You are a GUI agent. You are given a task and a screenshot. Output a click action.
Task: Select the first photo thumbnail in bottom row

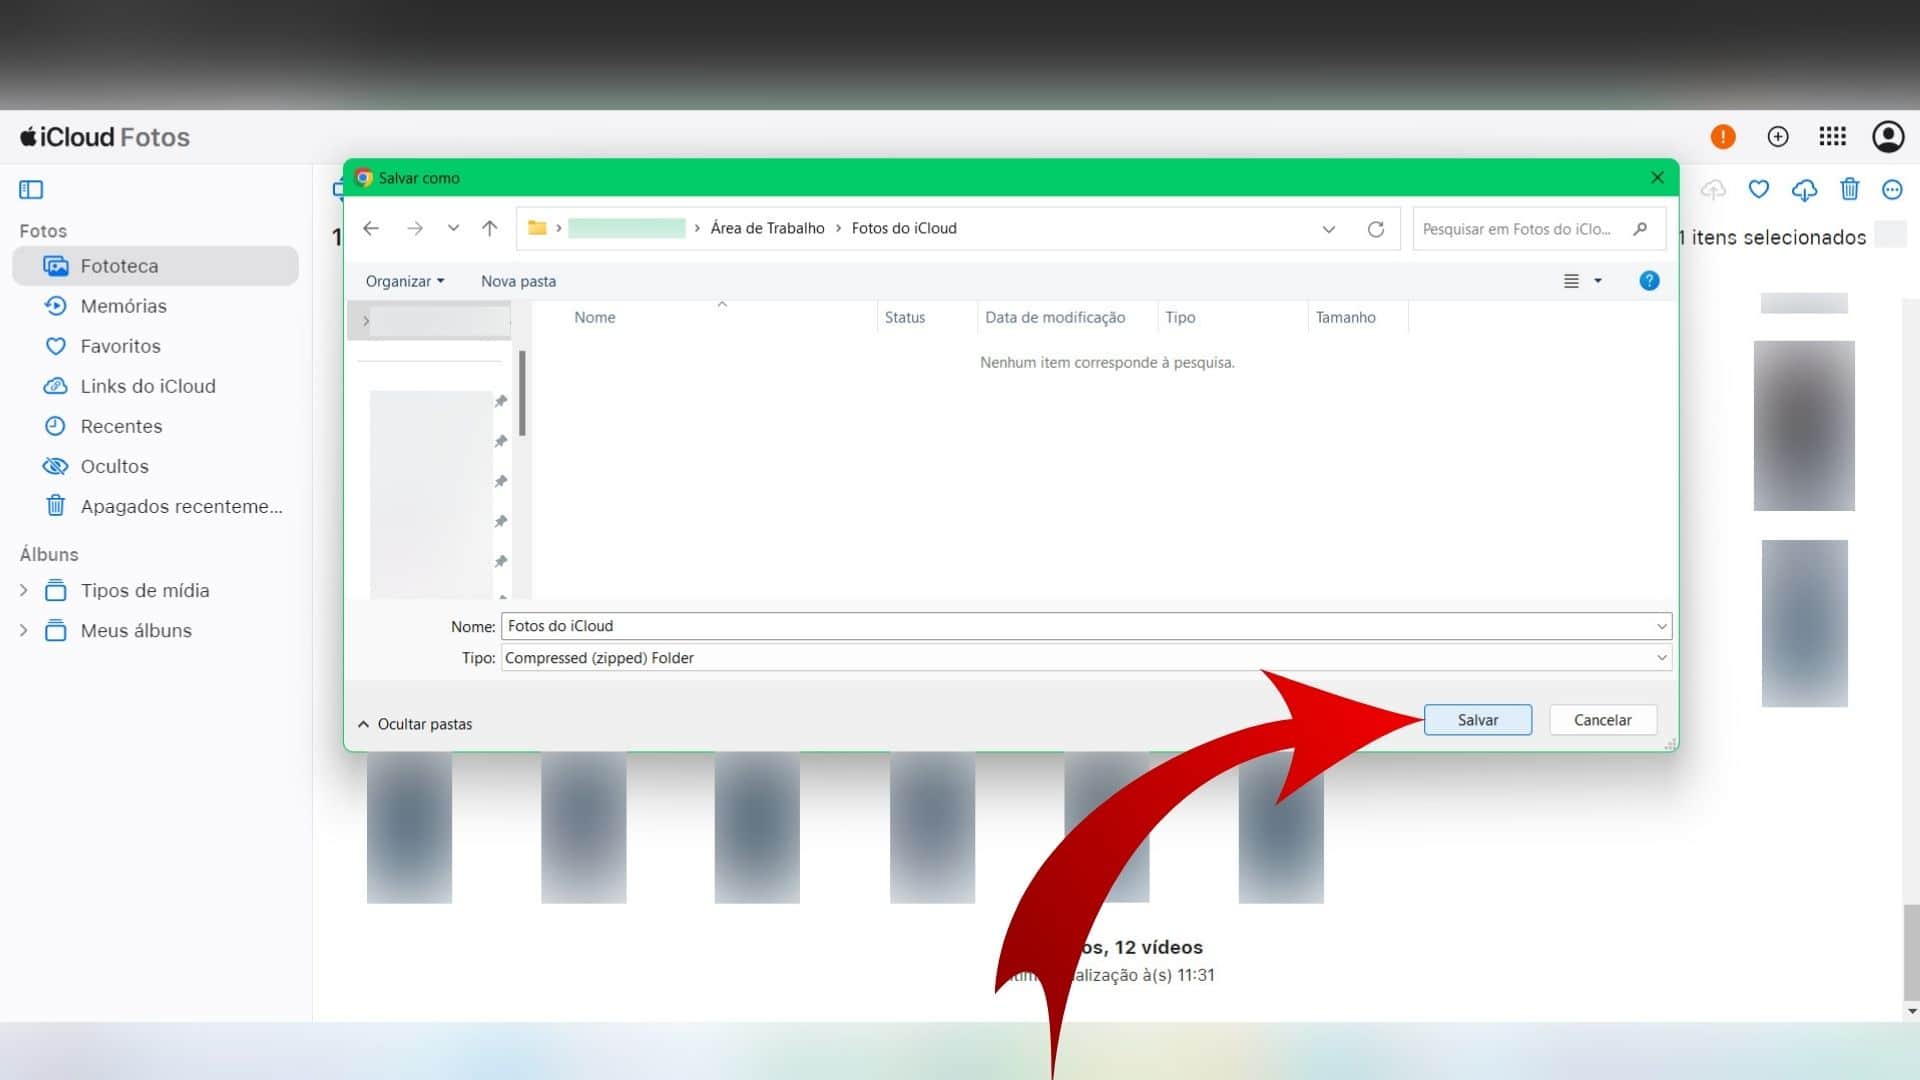[409, 827]
